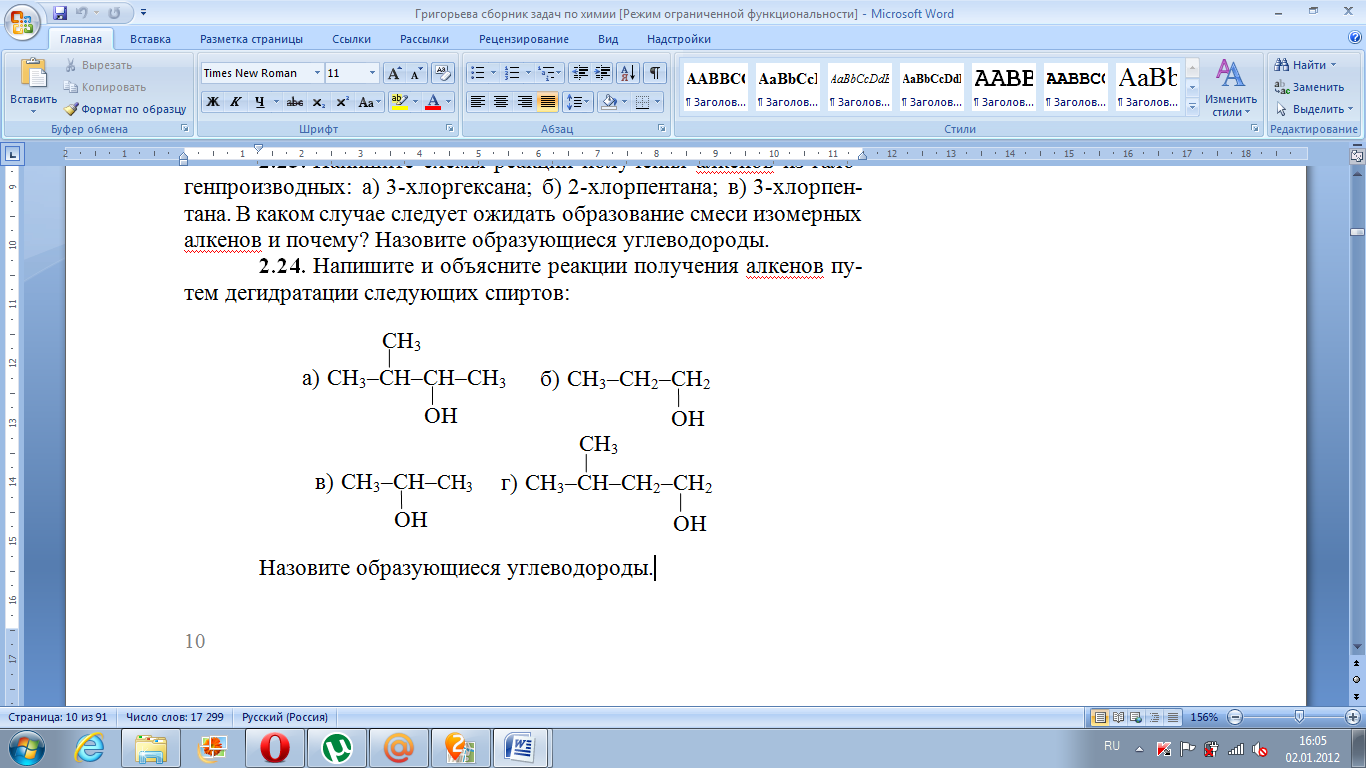Screen dimensions: 1366x768
Task: Apply subscript (x₂) formatting
Action: point(318,102)
